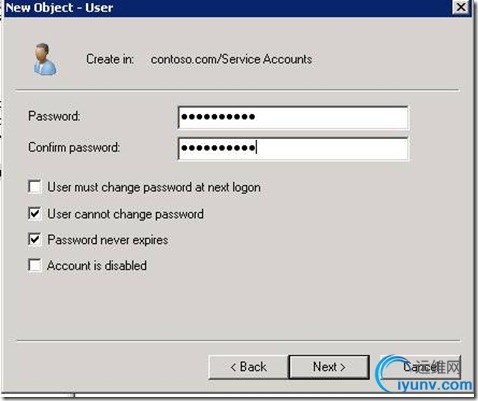Screen dimensions: 478x401
Task: Click the 'New Object - User' title bar
Action: click(227, 7)
